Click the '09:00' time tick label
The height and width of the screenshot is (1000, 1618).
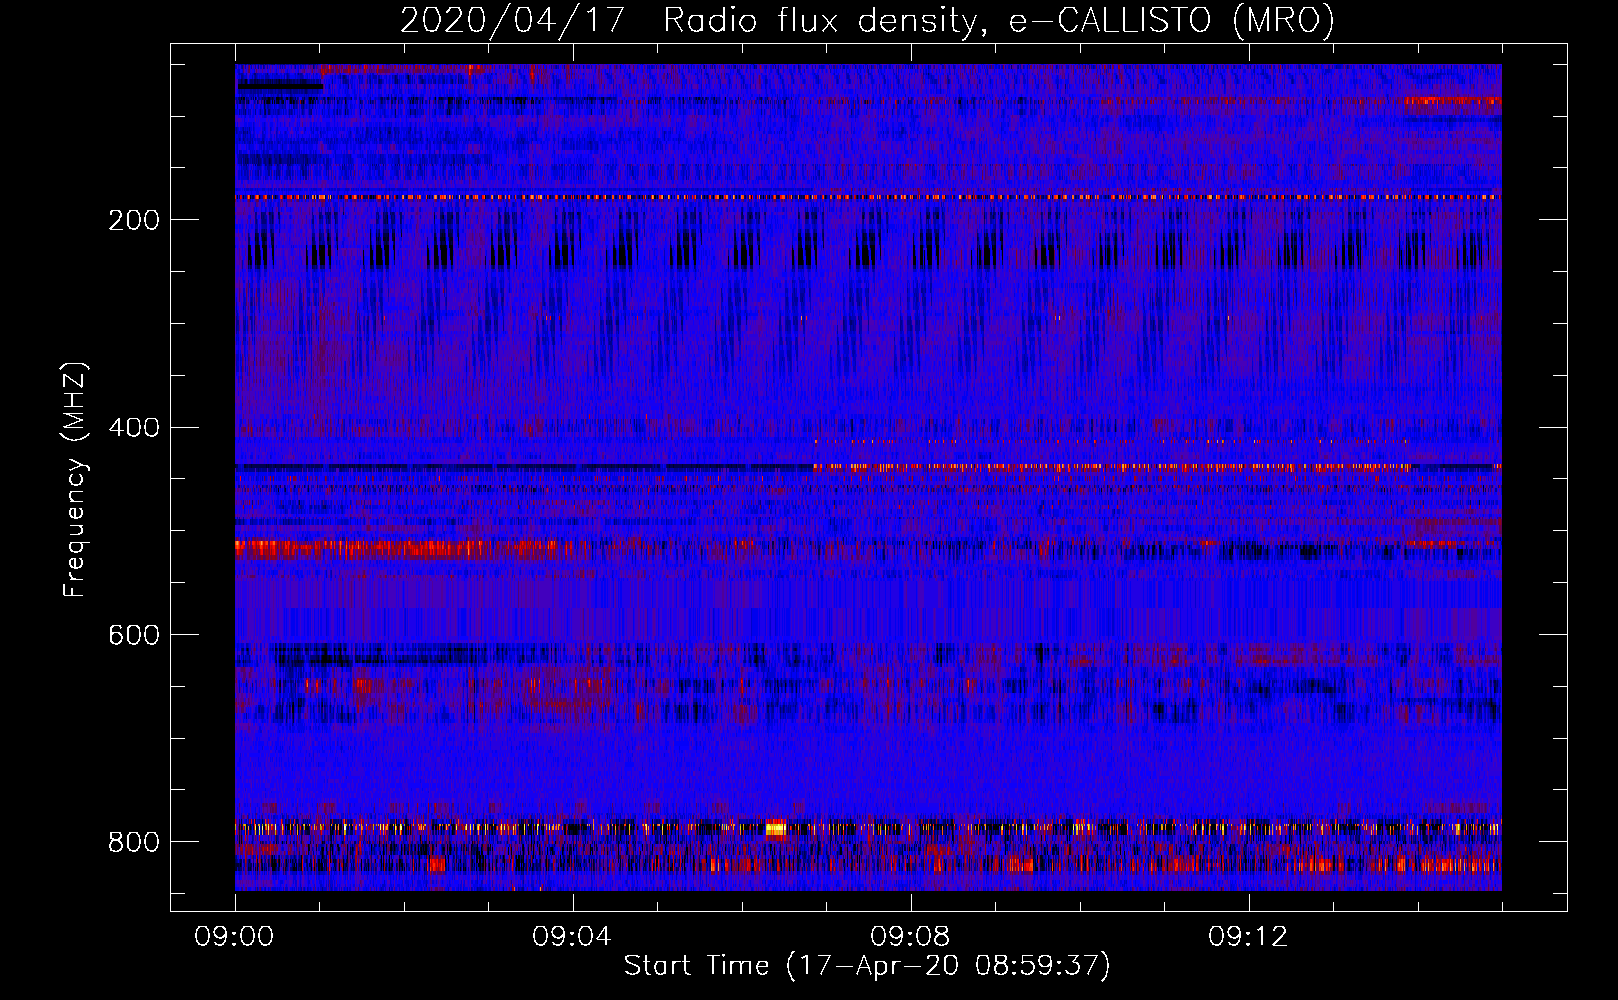pos(234,937)
